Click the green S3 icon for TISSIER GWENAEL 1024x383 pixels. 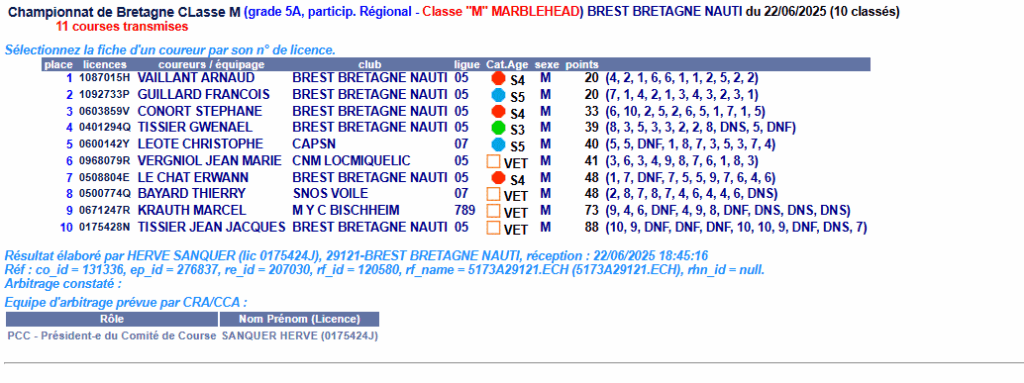coord(498,127)
